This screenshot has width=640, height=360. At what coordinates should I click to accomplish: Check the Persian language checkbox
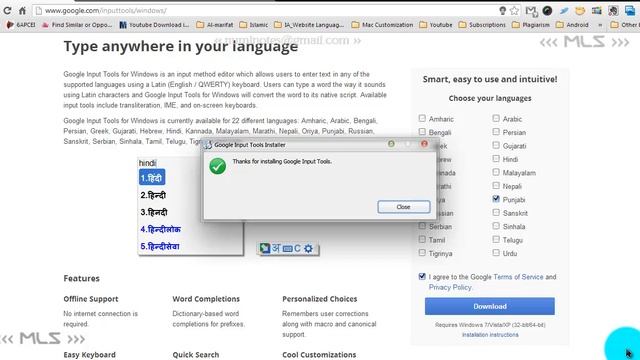click(x=496, y=132)
